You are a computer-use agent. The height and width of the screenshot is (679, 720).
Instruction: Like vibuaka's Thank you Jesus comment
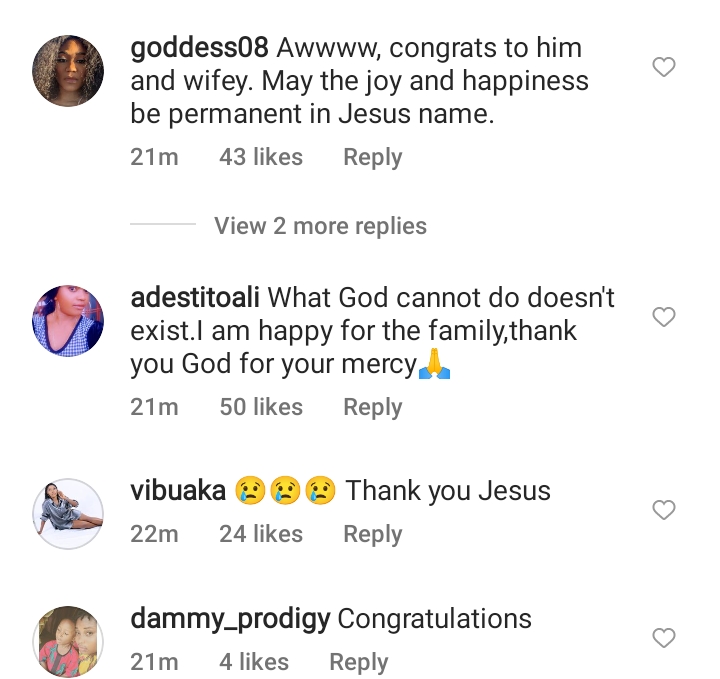664,511
